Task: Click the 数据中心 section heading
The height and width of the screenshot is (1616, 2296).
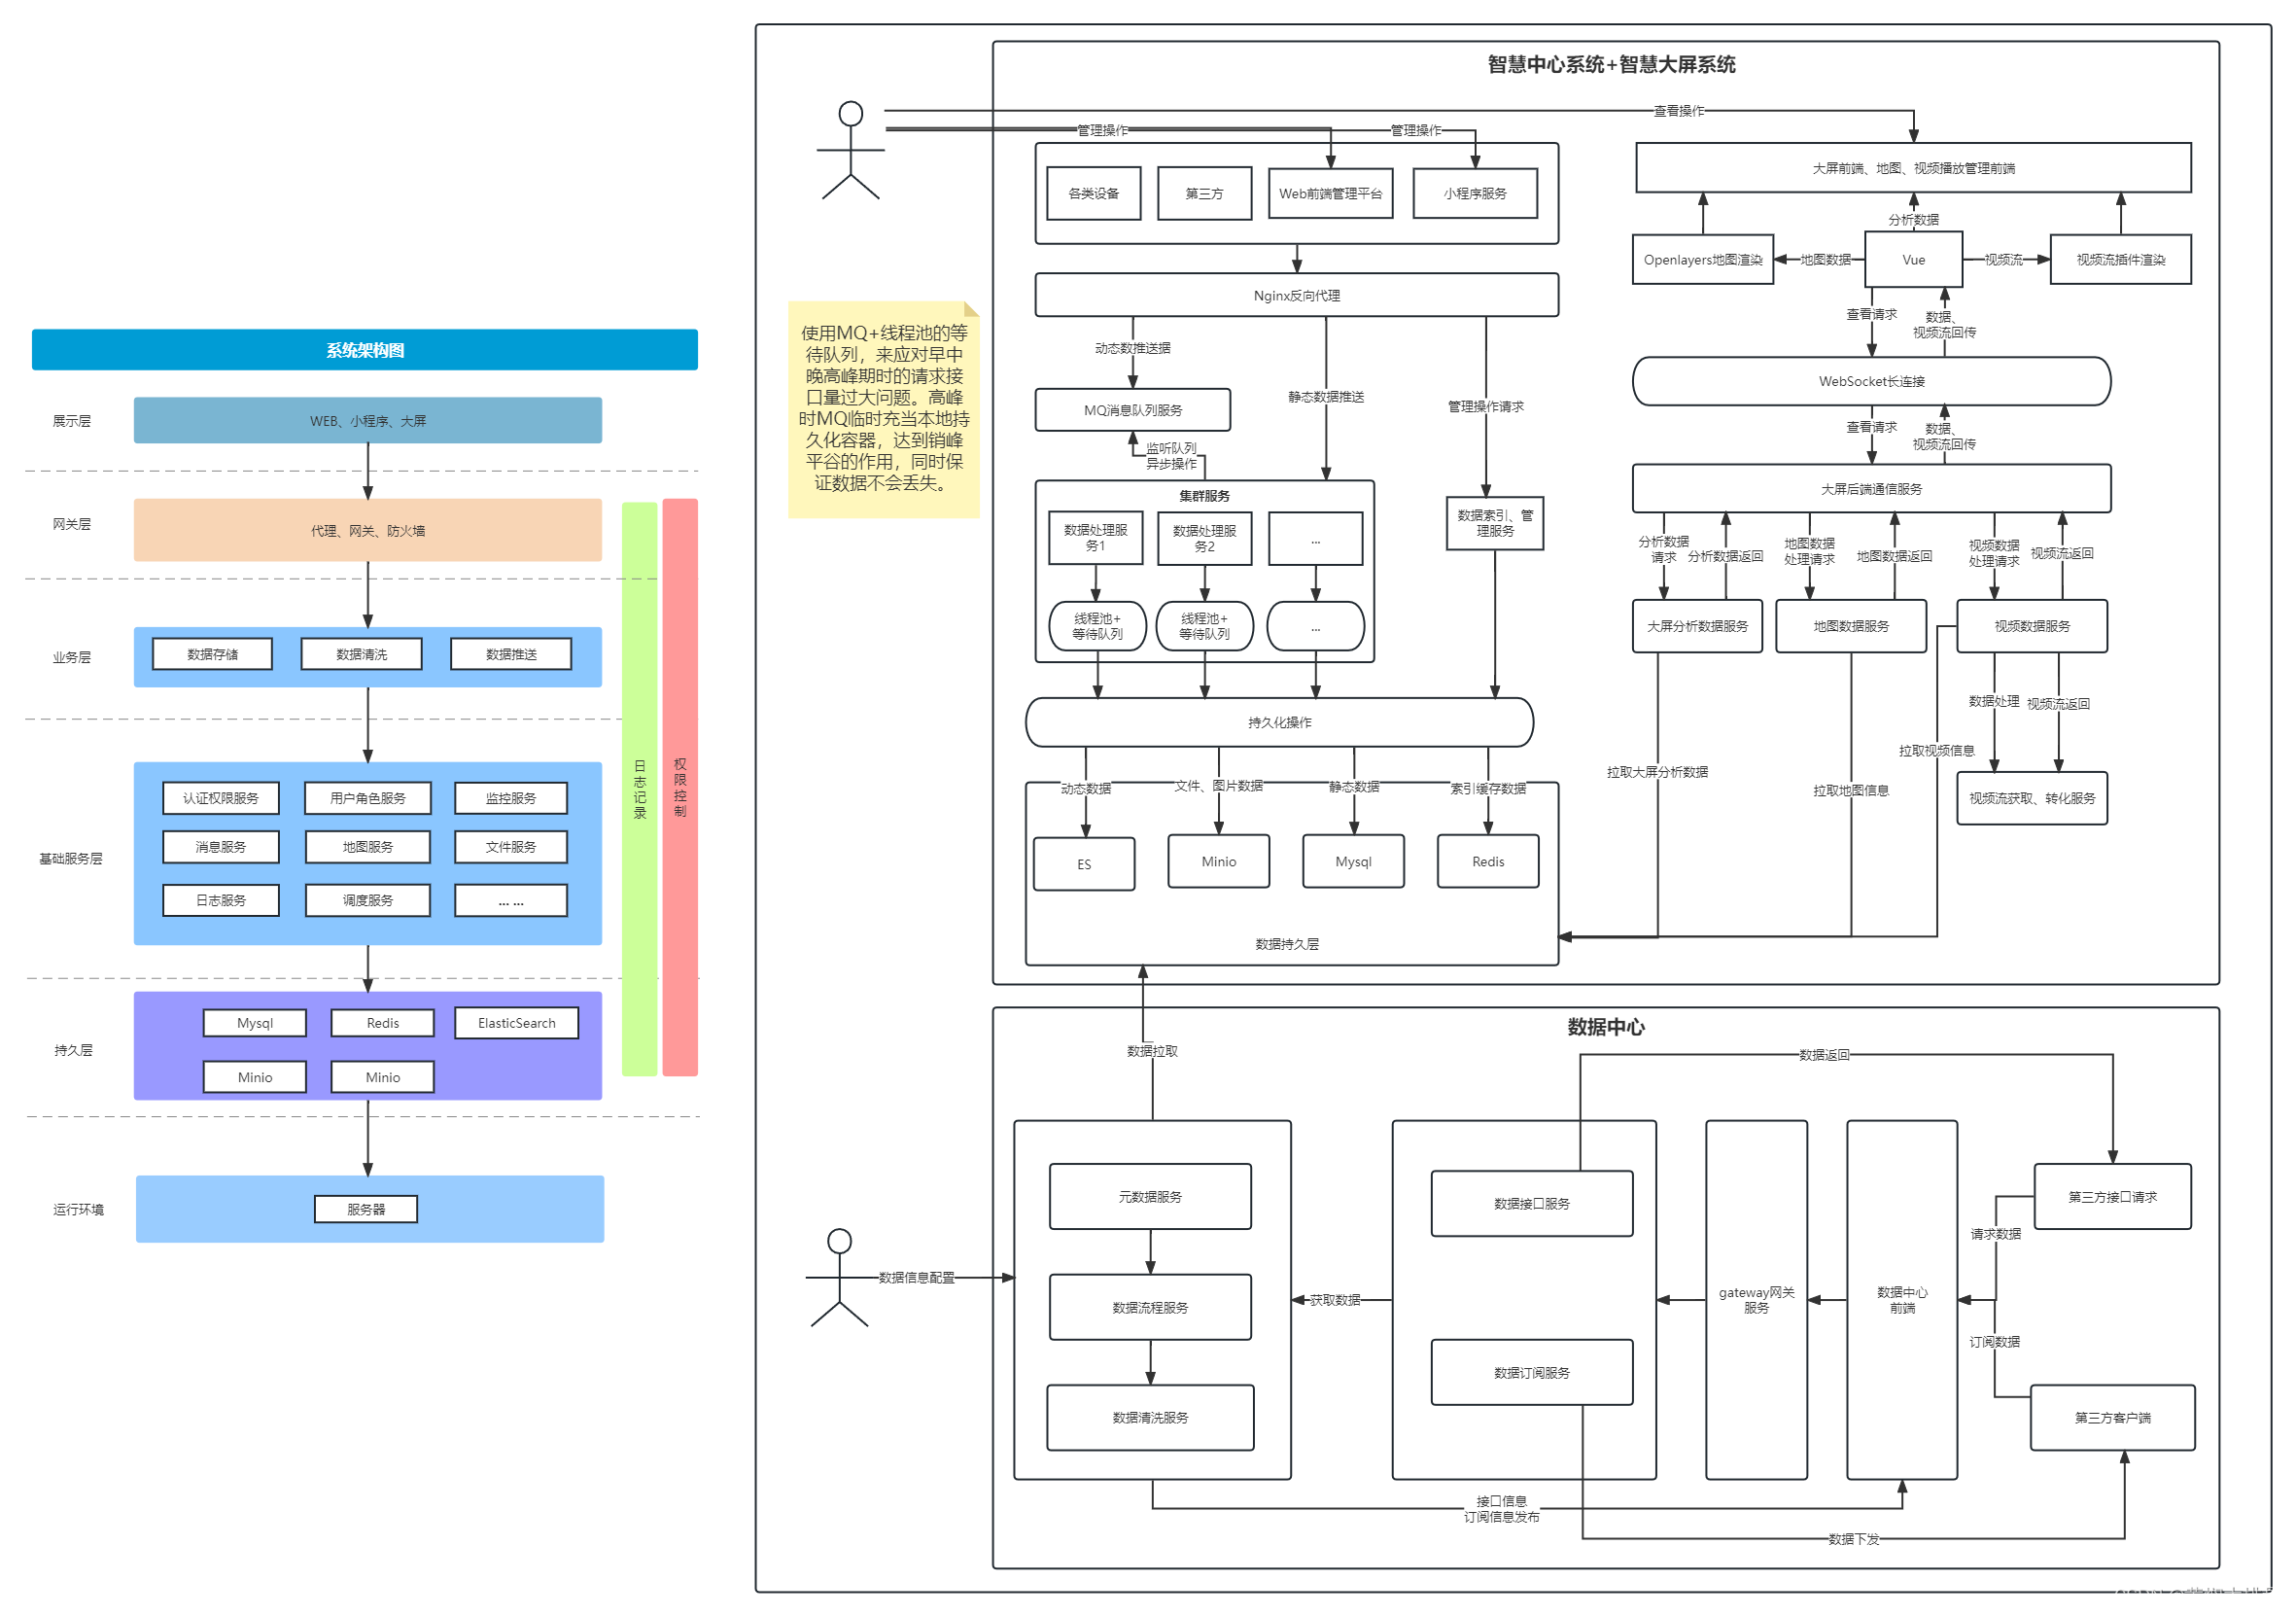Action: coord(1606,1027)
